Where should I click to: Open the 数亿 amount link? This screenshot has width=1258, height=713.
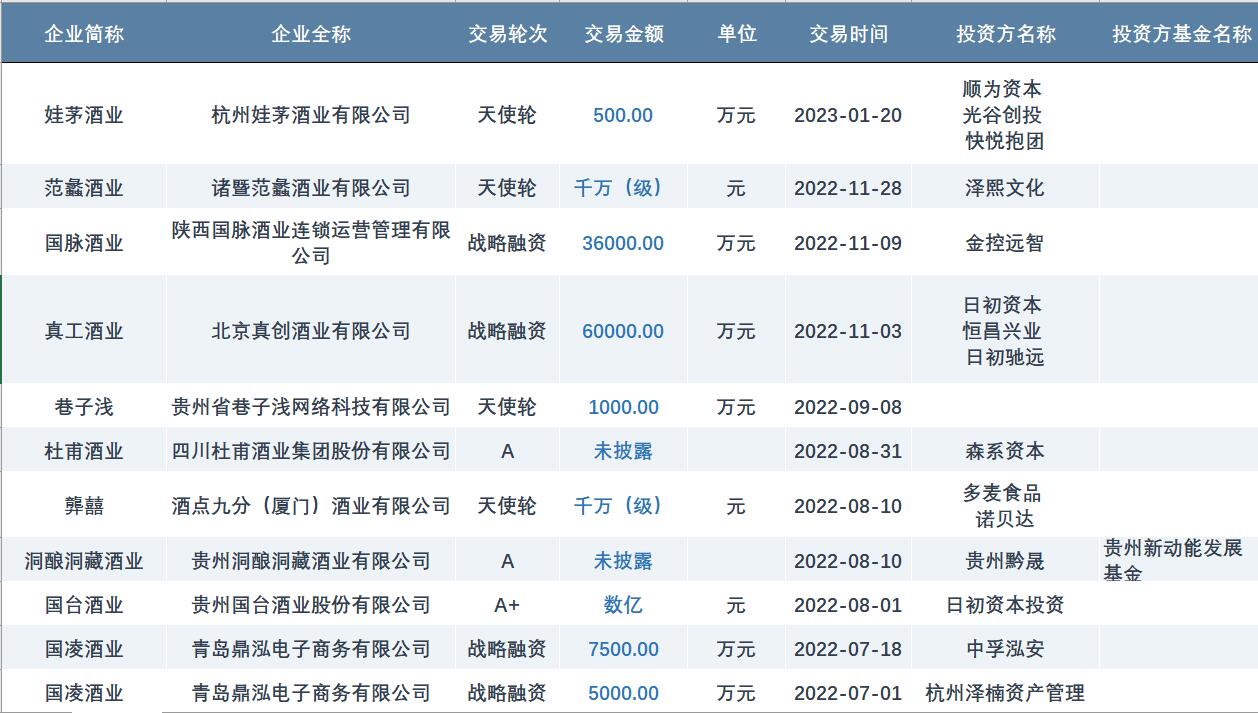click(623, 605)
